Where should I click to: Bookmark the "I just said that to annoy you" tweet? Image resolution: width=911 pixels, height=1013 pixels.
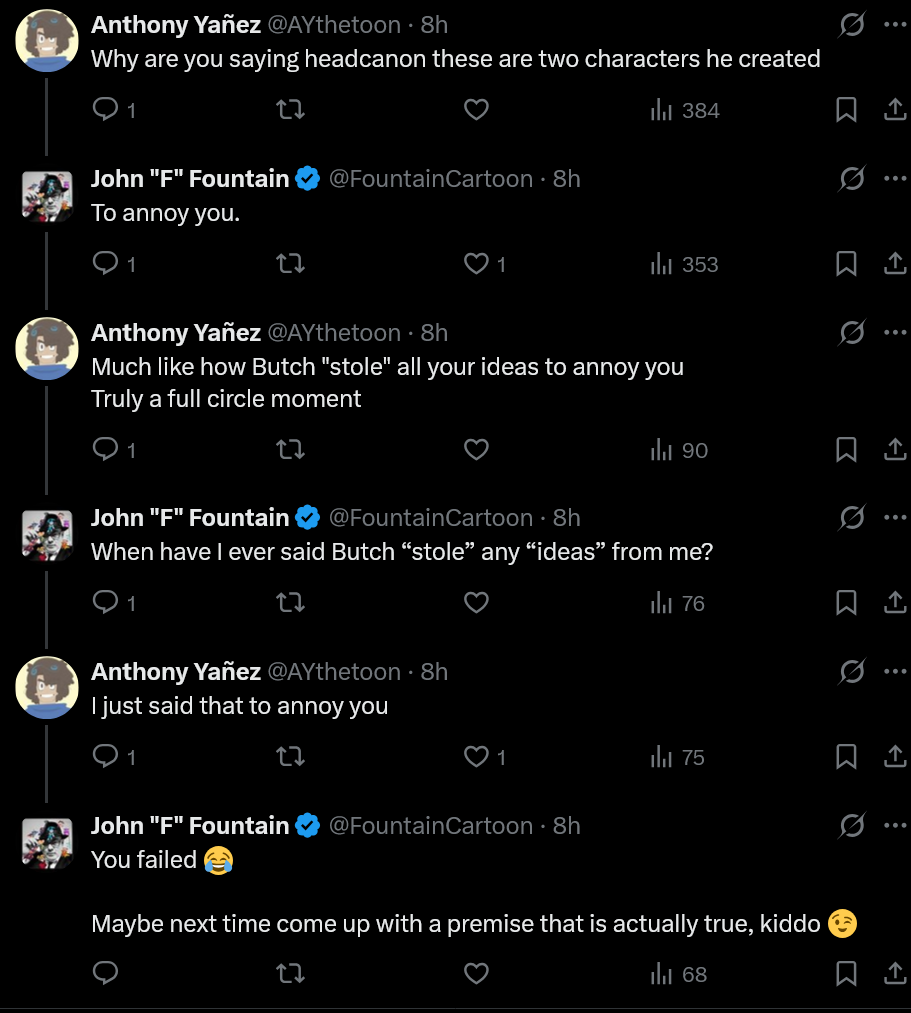846,757
